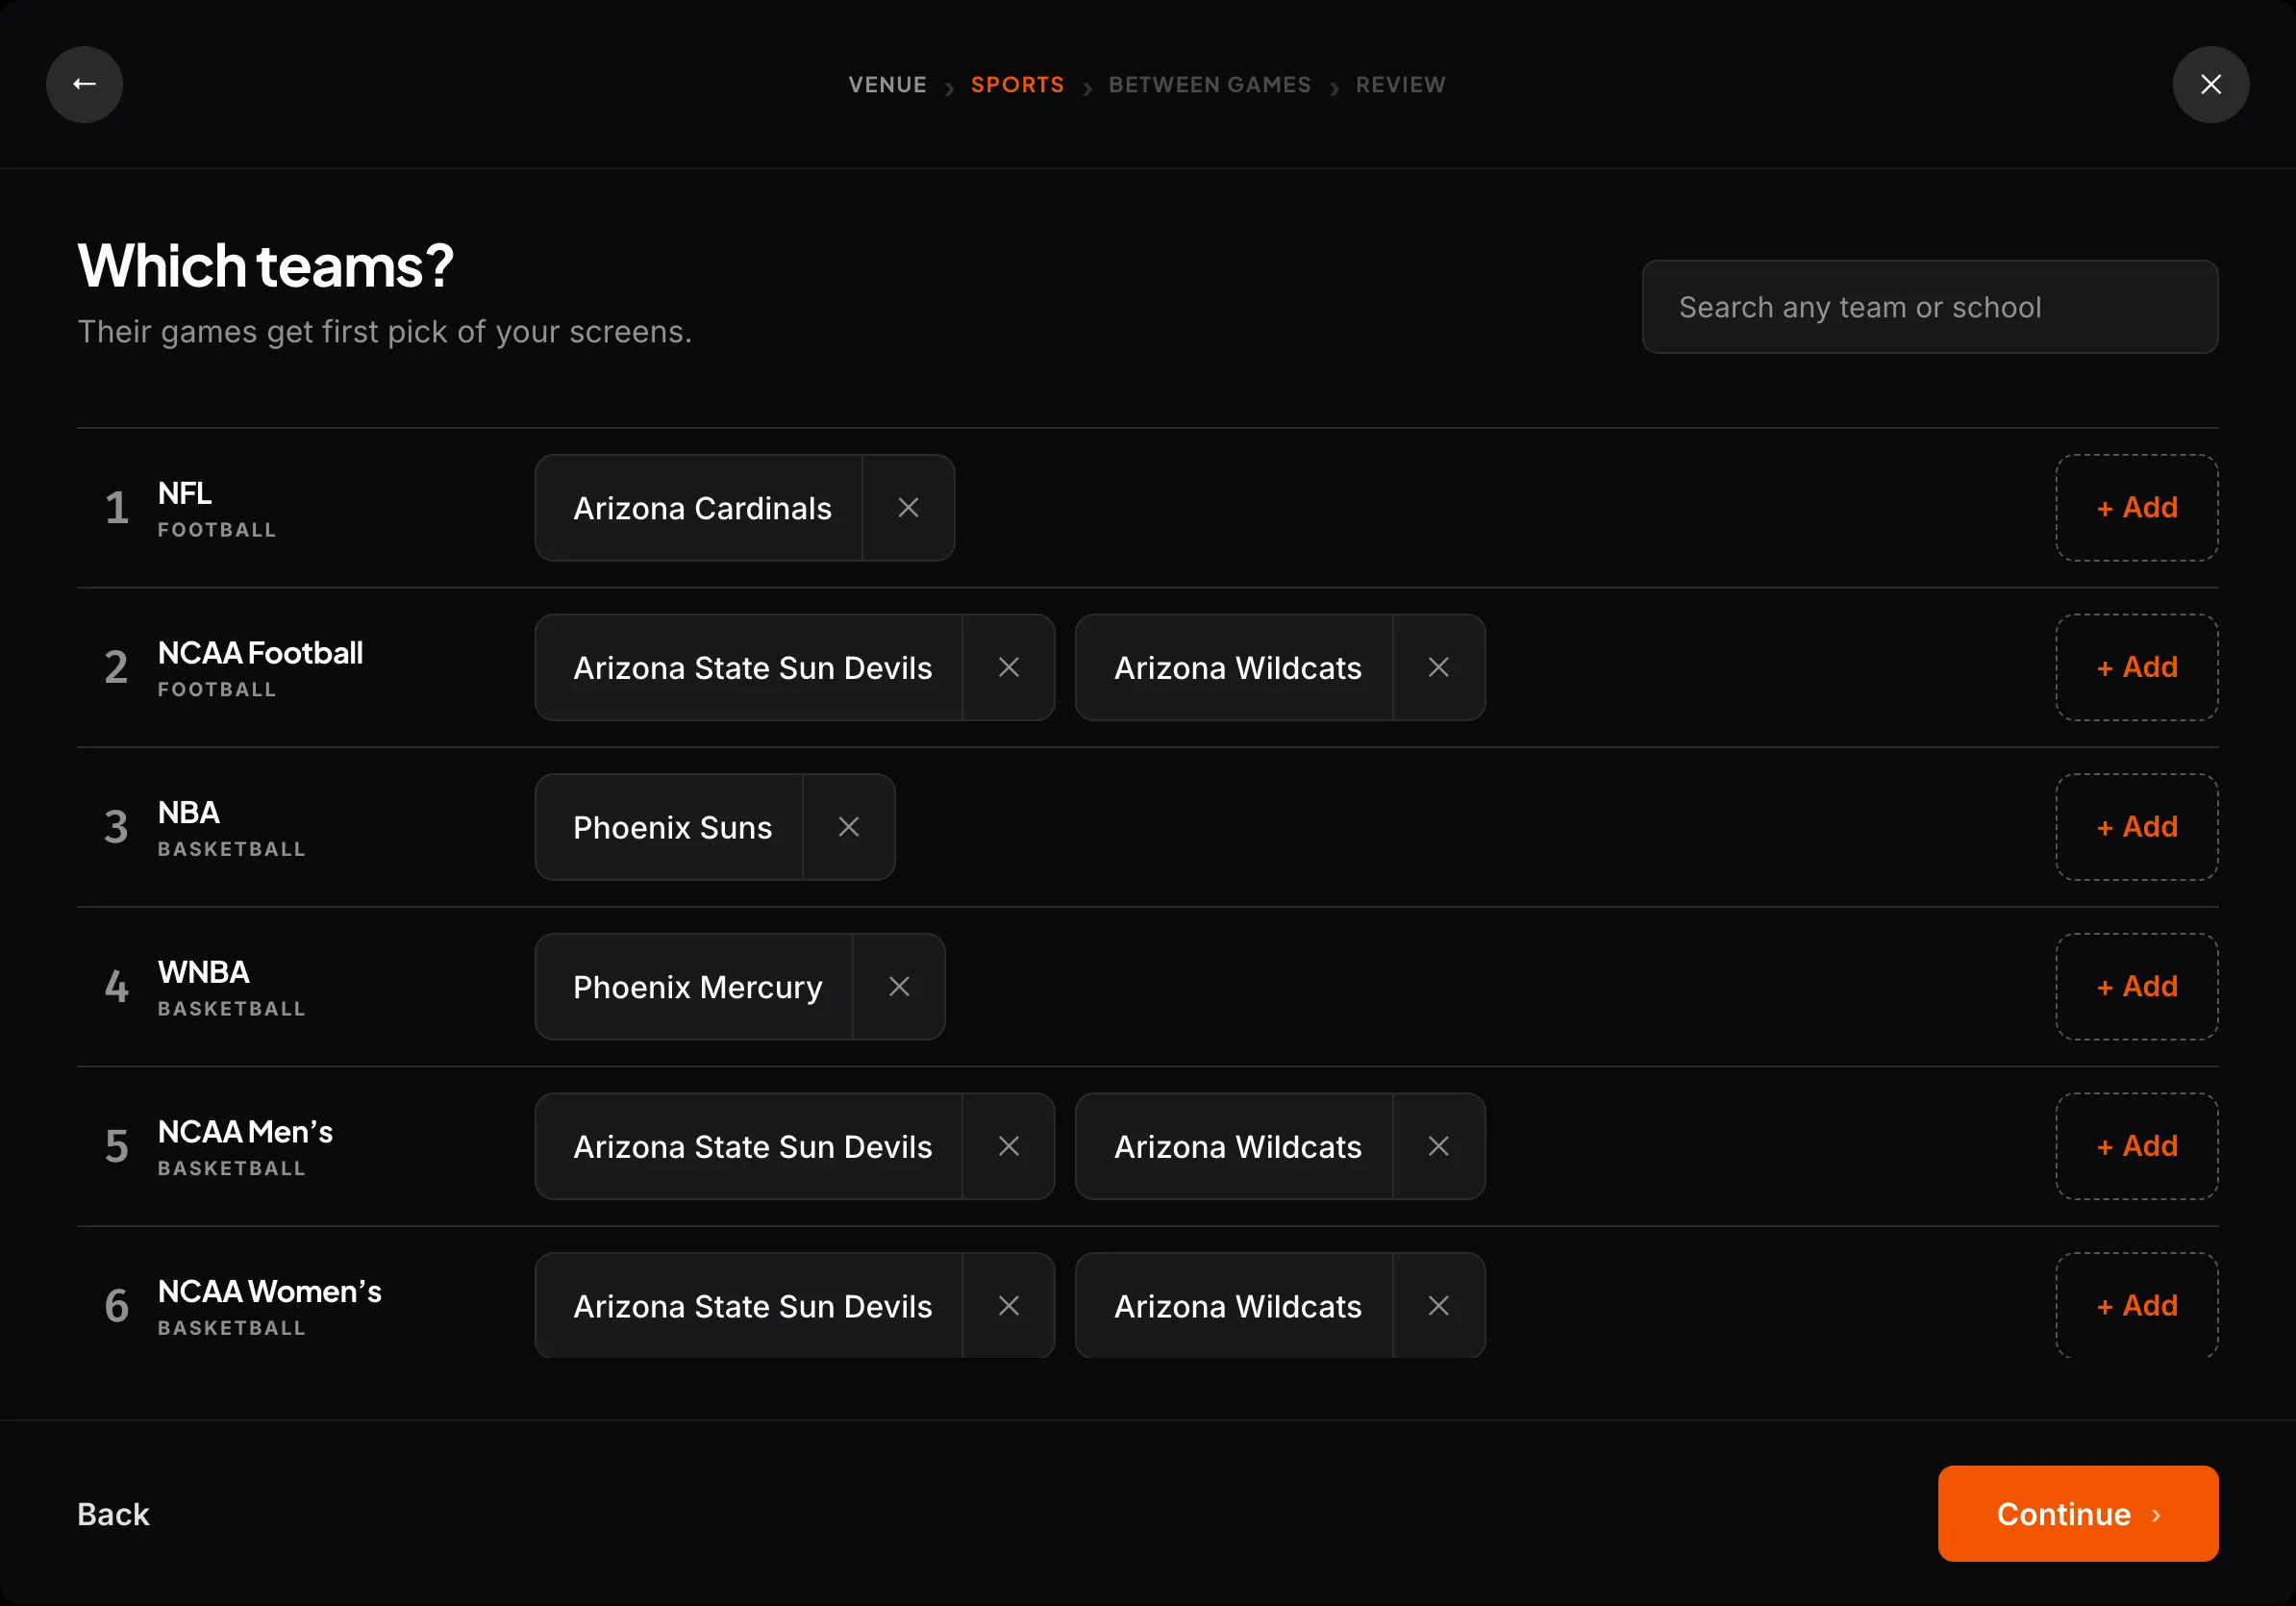Select the Arizona Cardinals team chip
This screenshot has height=1606, width=2296.
[701, 508]
